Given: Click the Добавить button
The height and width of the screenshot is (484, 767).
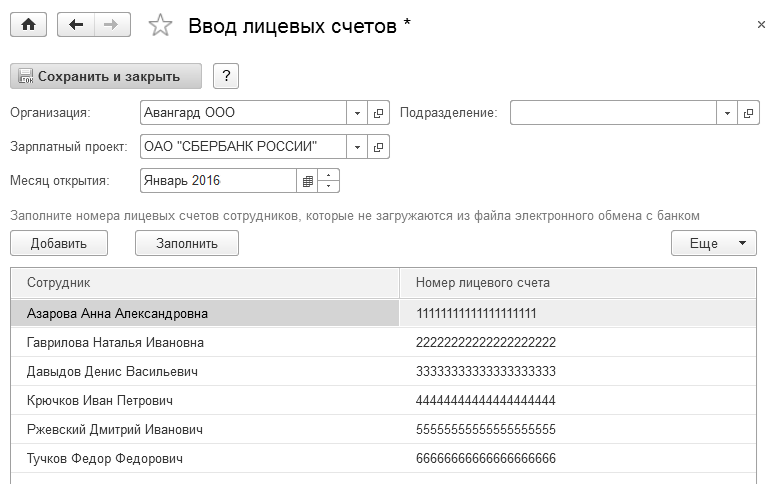Looking at the screenshot, I should [59, 243].
